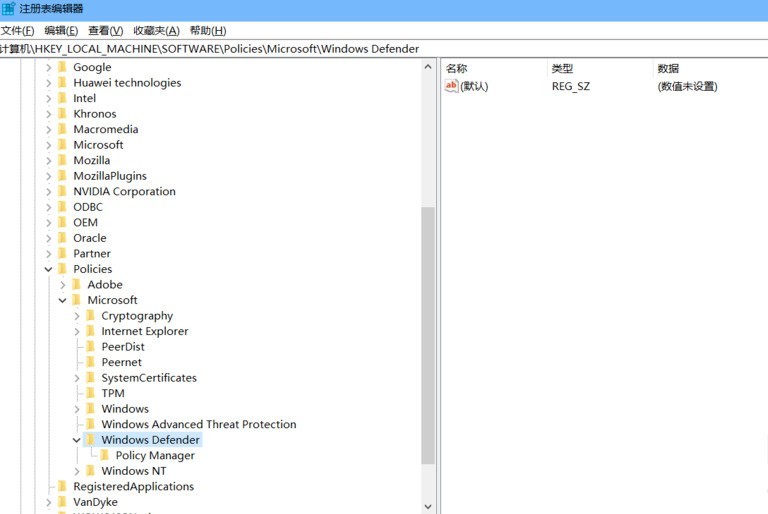Click the tree pane scroll down arrow

click(x=428, y=506)
